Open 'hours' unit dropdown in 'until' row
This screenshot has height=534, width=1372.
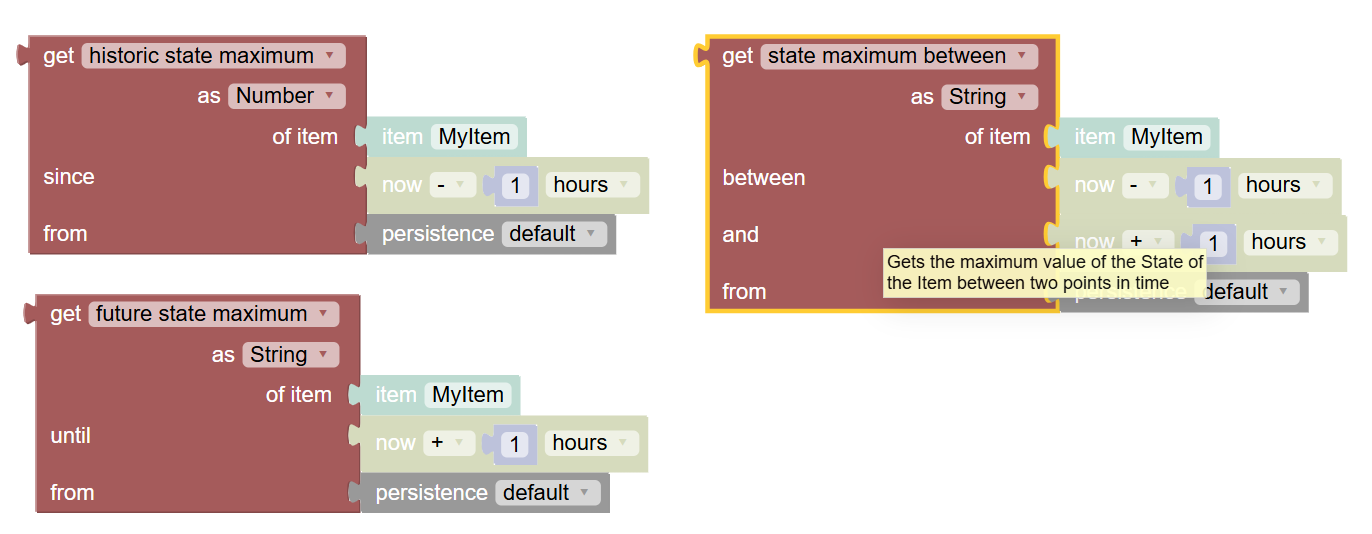pos(591,443)
